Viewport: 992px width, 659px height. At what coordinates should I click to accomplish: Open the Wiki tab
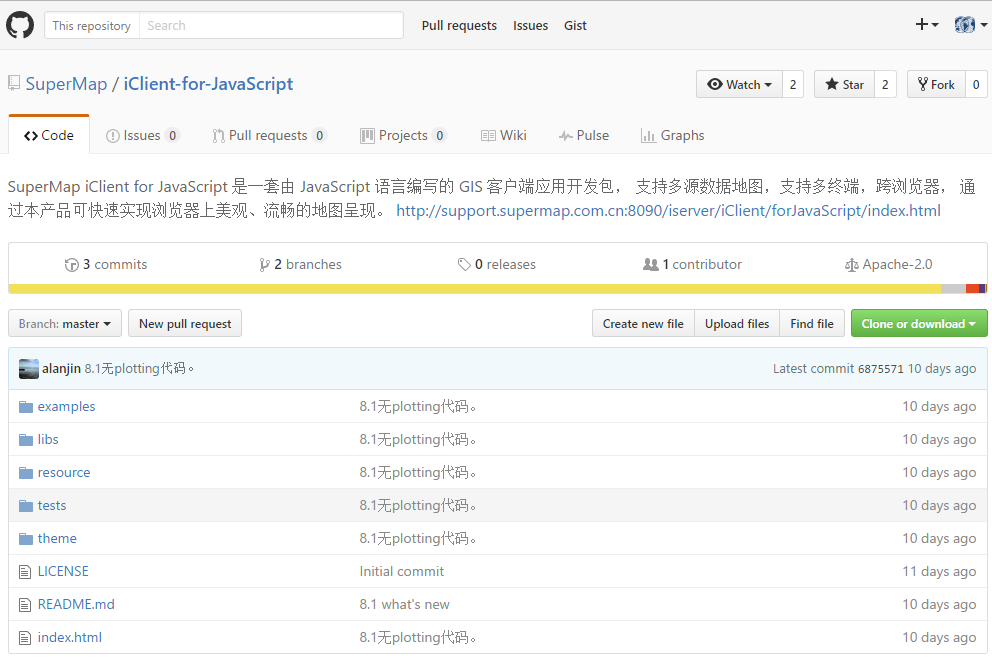pyautogui.click(x=504, y=135)
